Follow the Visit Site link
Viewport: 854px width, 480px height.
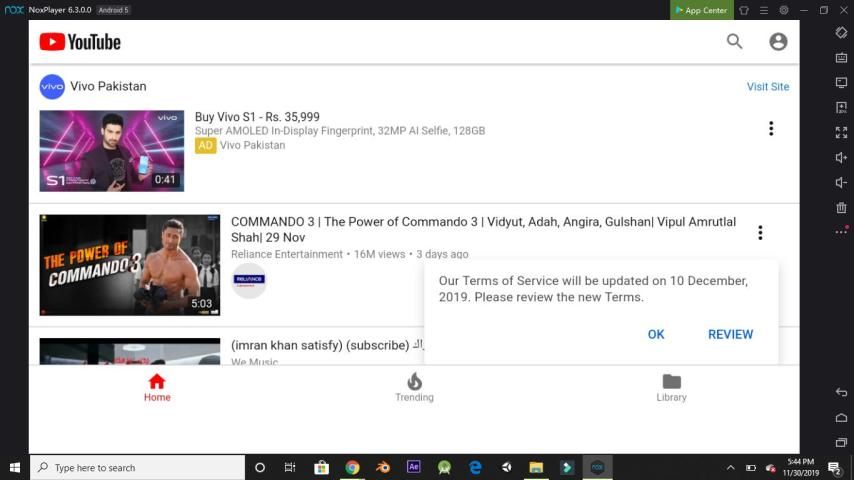[x=767, y=87]
